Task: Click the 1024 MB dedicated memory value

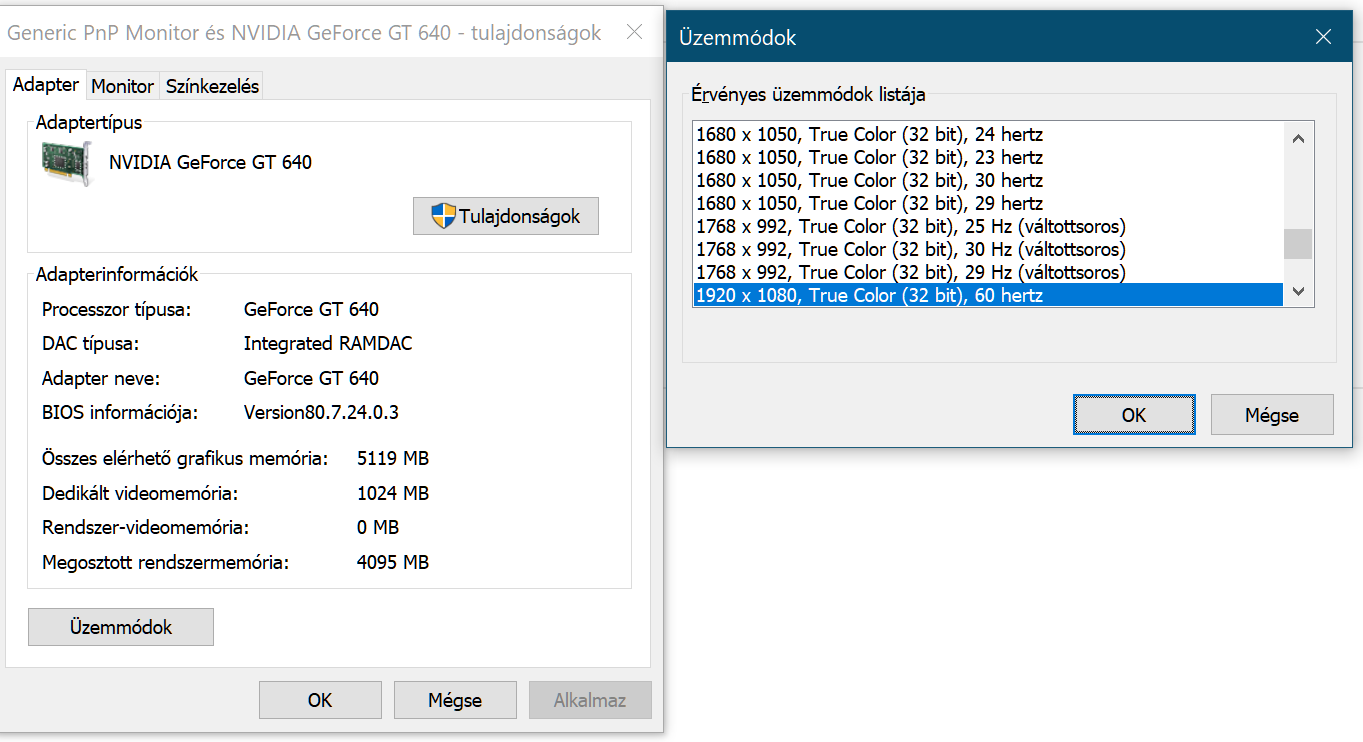Action: tap(393, 493)
